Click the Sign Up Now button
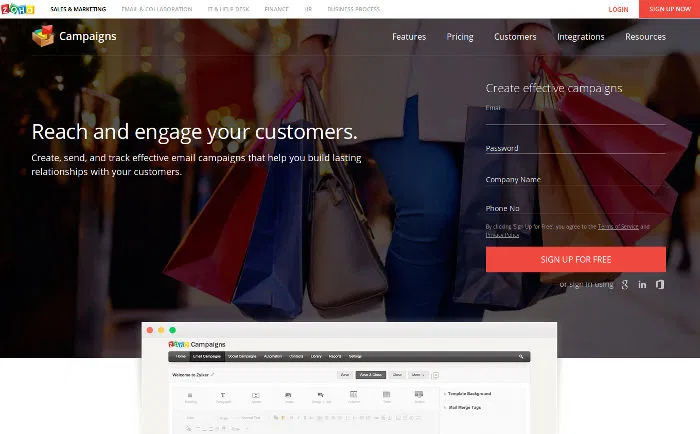This screenshot has width=700, height=434. pyautogui.click(x=670, y=9)
